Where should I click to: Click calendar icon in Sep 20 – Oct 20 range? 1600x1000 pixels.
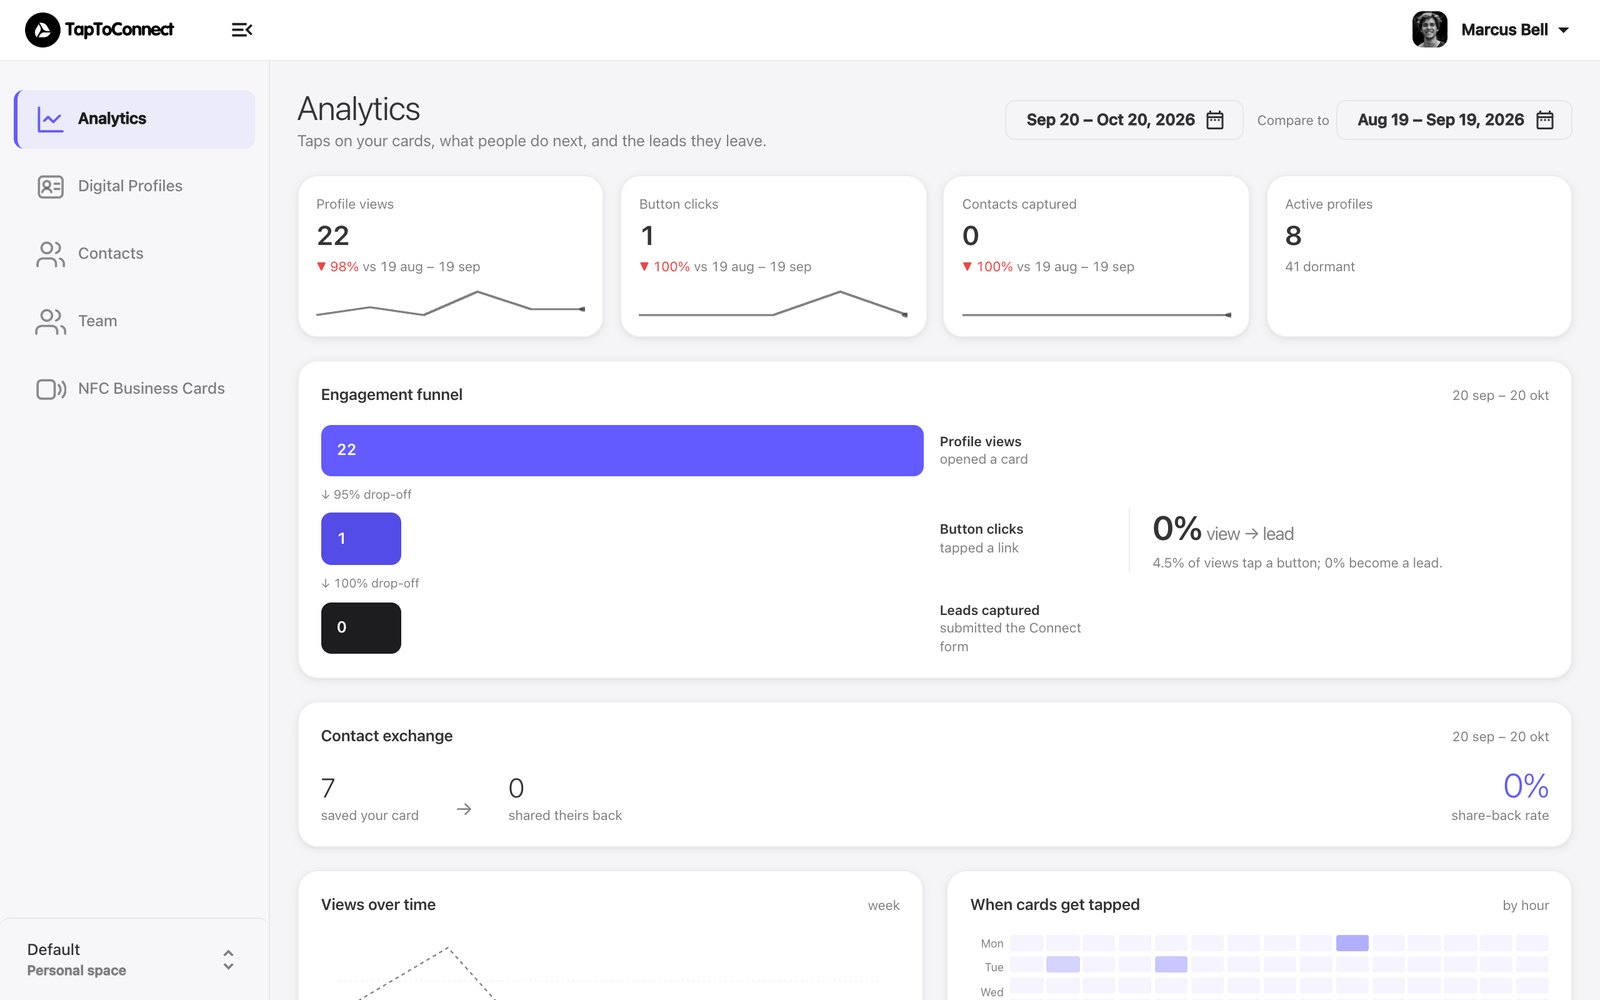[x=1215, y=120]
